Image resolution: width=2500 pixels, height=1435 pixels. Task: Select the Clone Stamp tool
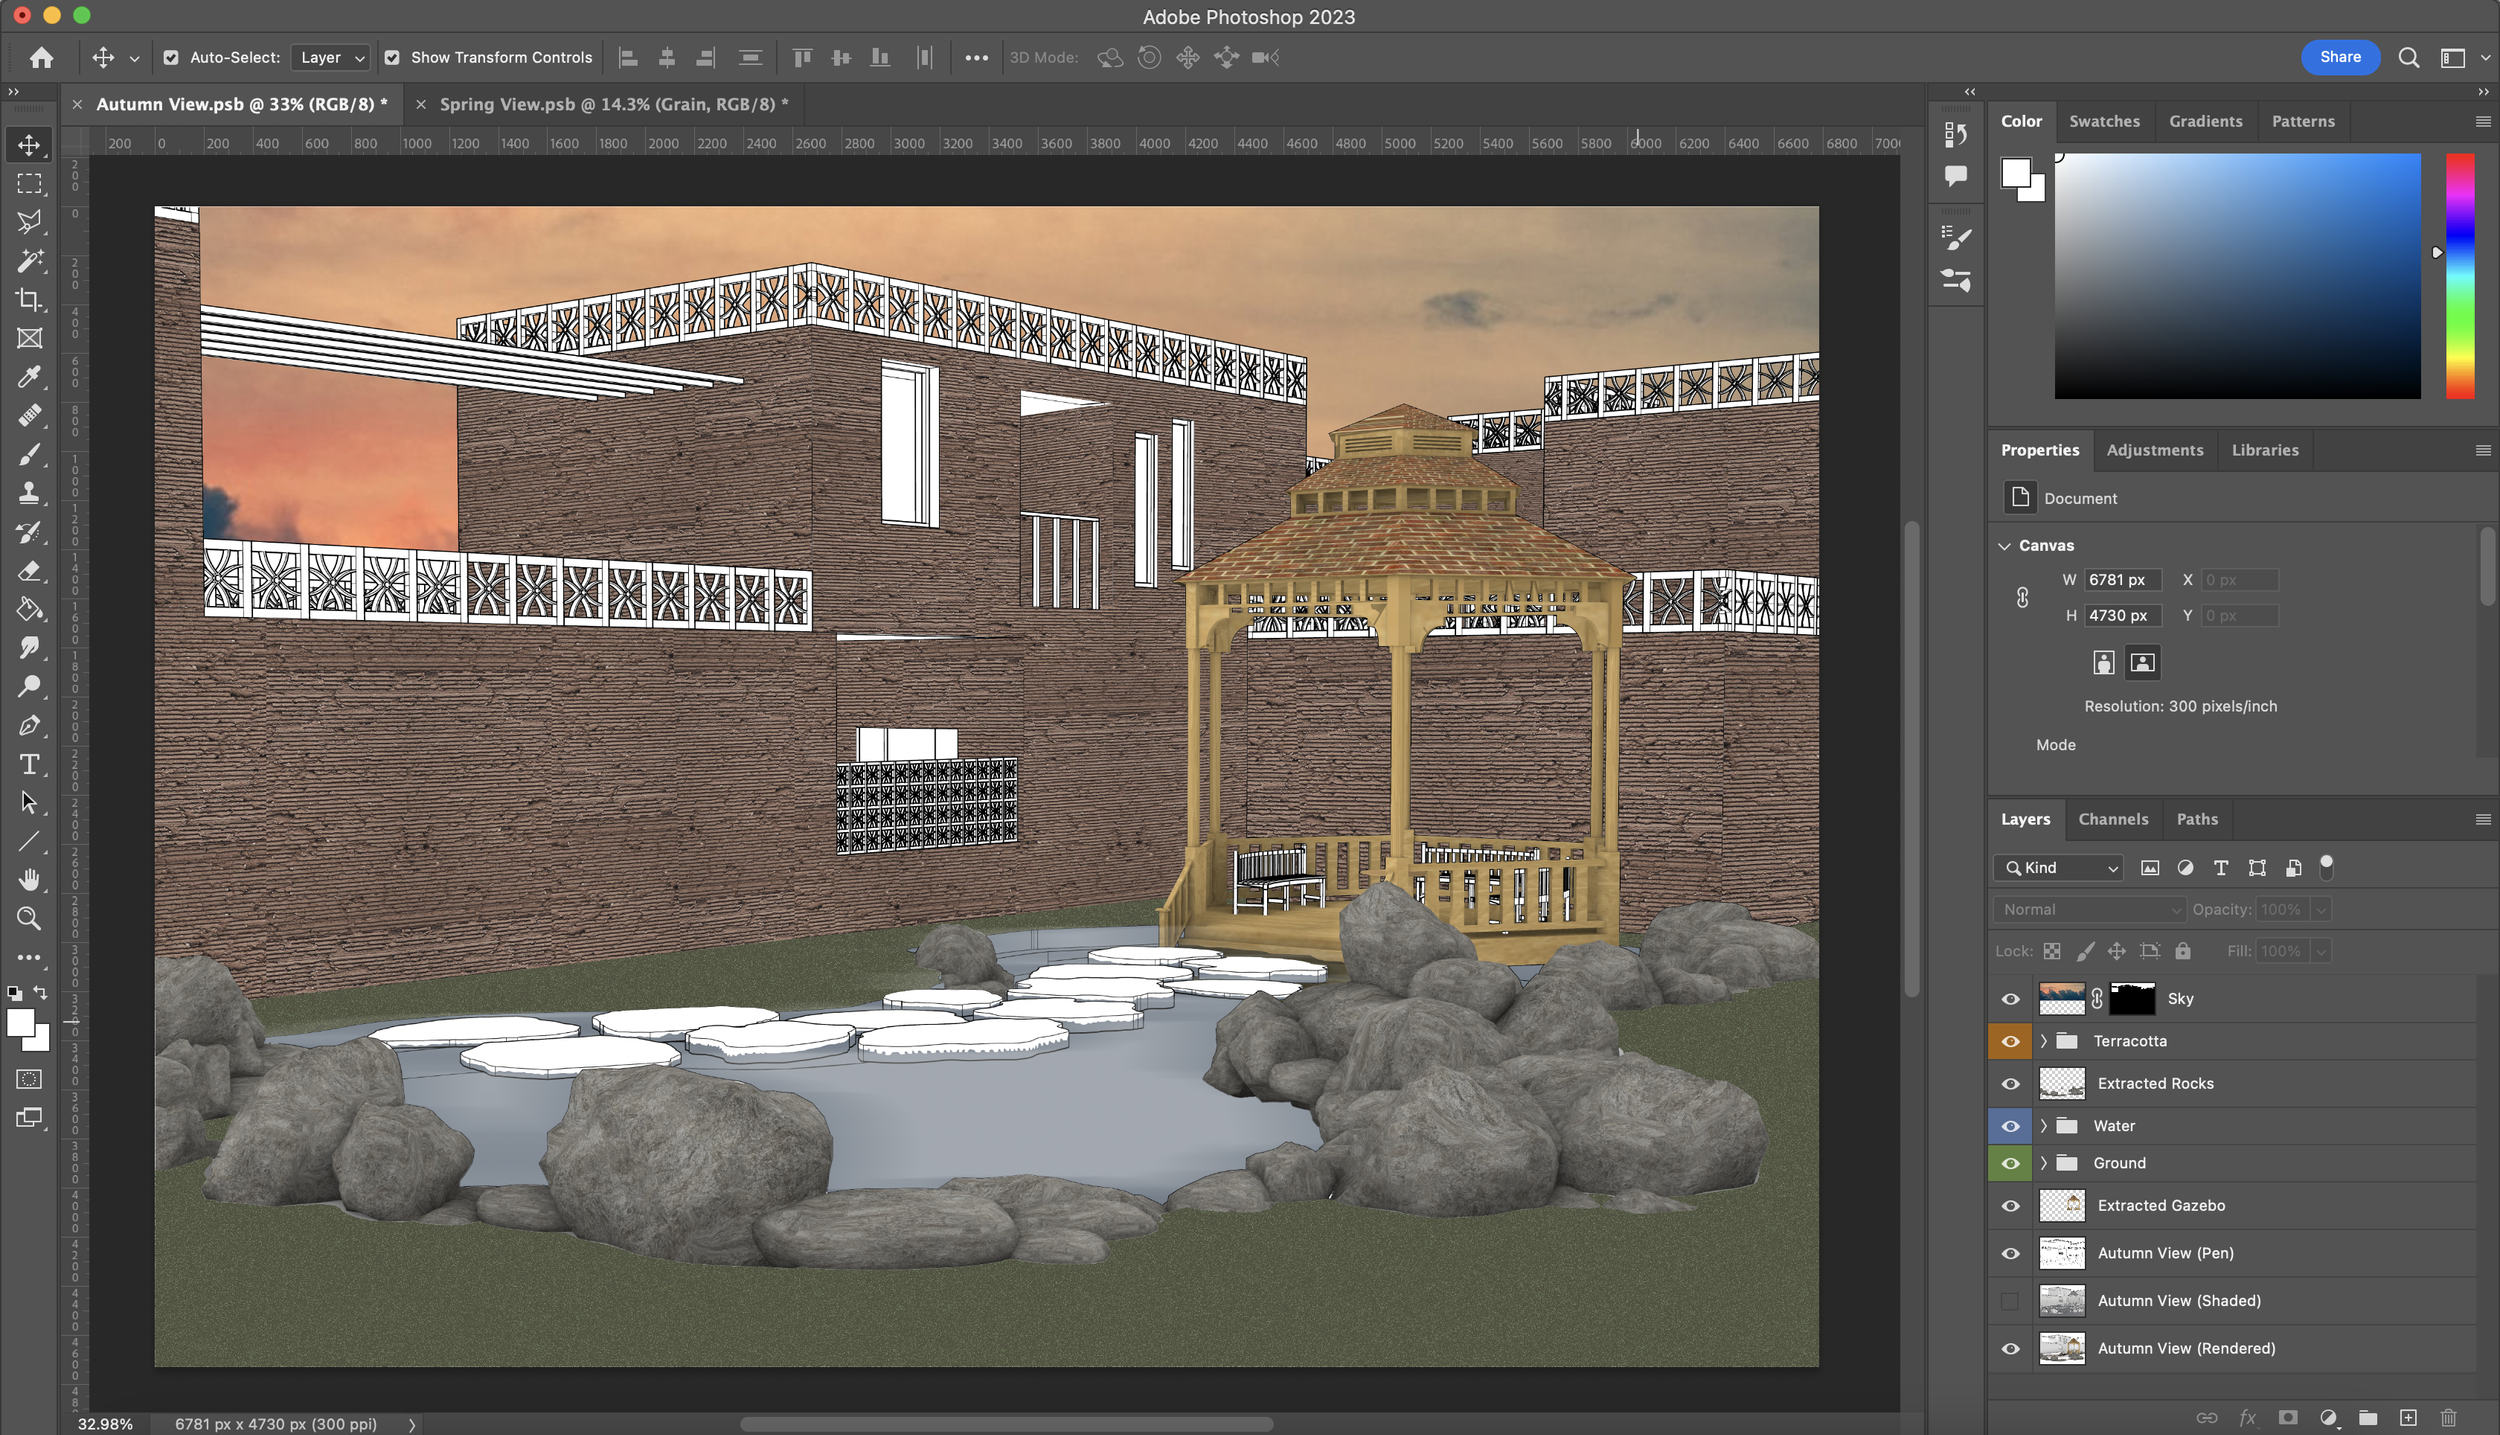click(x=29, y=493)
